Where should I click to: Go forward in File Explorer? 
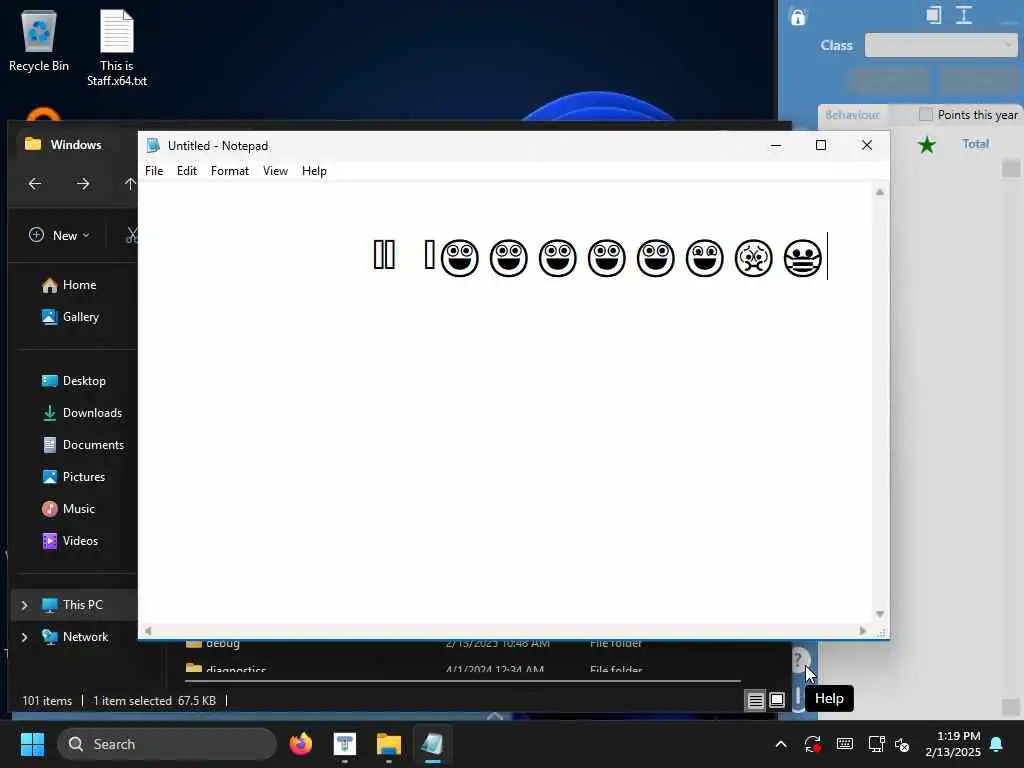(x=83, y=184)
